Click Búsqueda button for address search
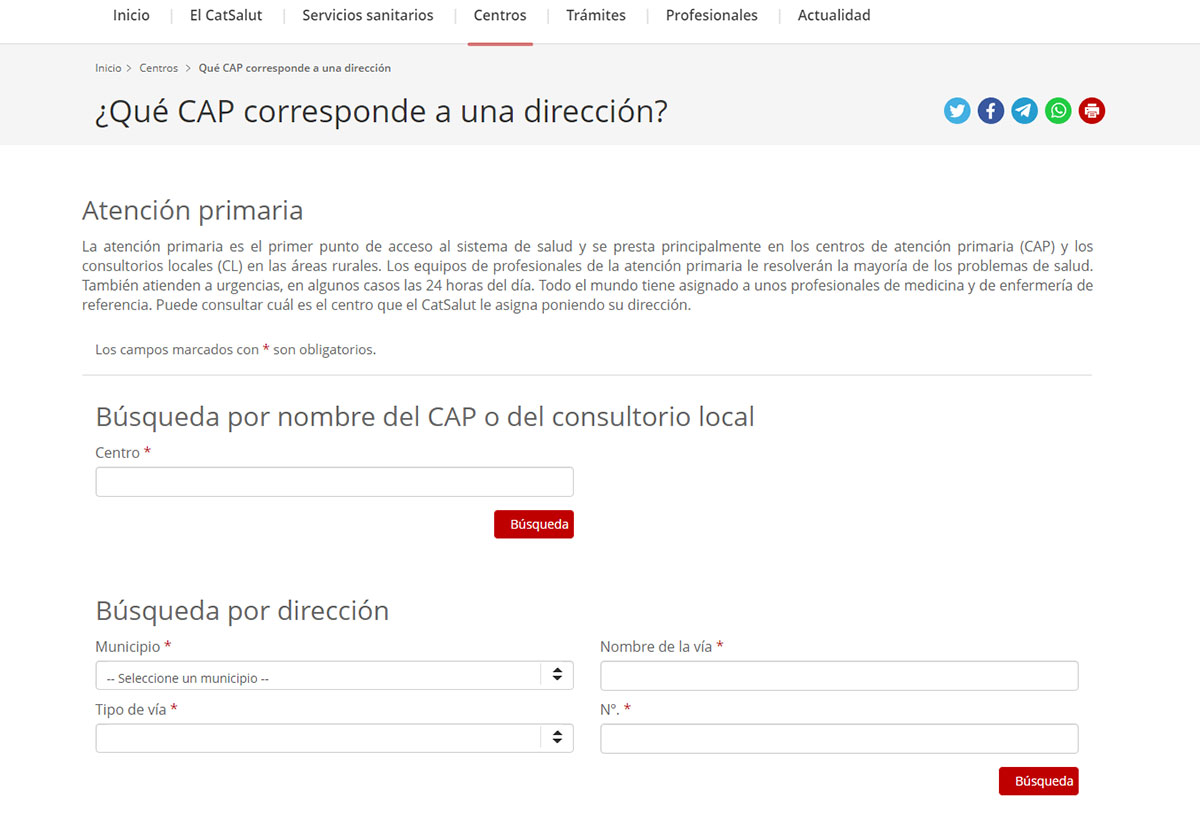The image size is (1200, 821). coord(1038,781)
